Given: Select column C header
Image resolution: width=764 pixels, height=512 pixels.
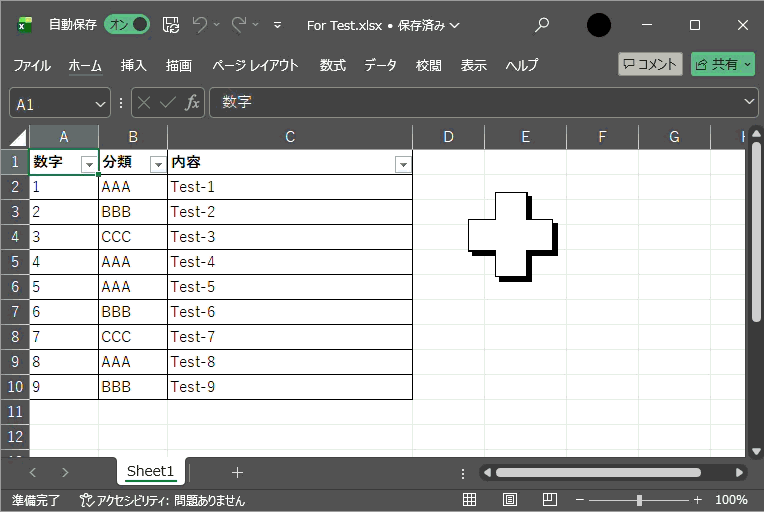Looking at the screenshot, I should point(290,137).
